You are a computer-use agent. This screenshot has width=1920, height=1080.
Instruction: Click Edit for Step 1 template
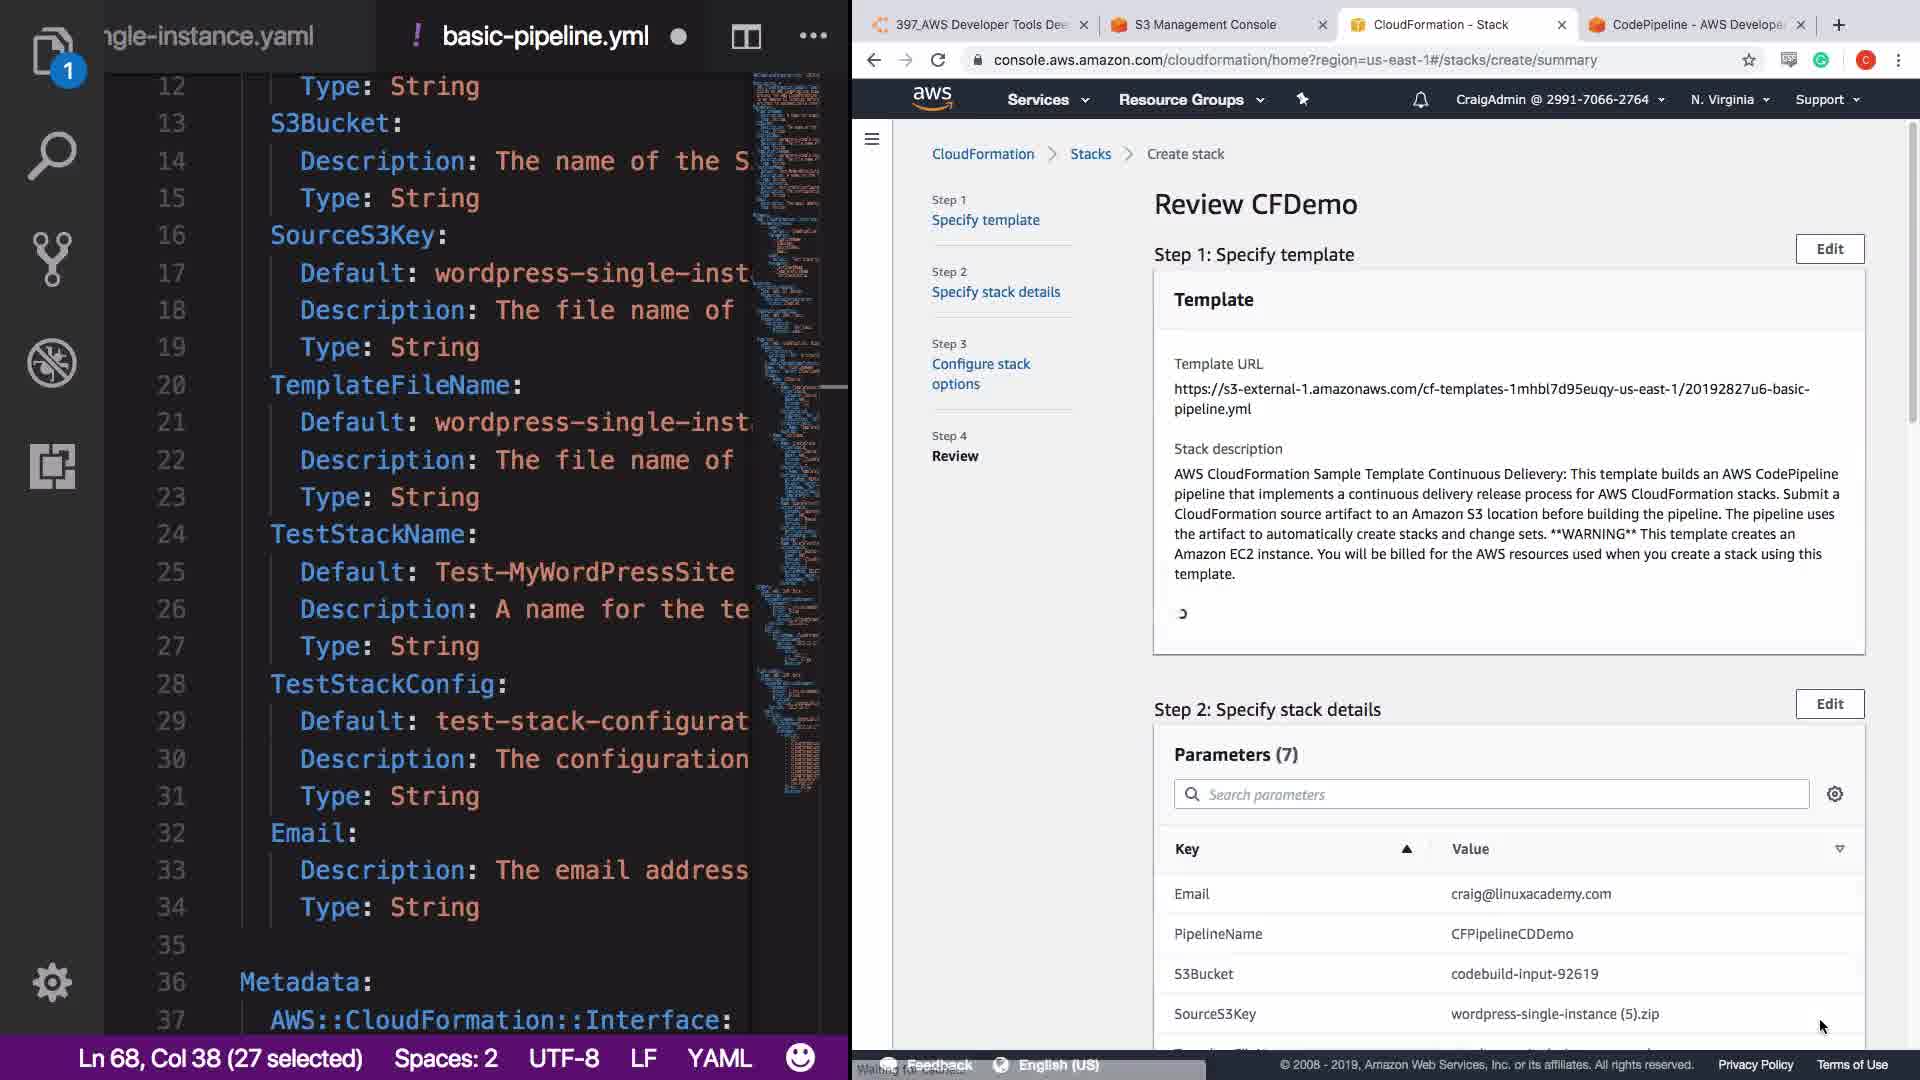point(1829,249)
